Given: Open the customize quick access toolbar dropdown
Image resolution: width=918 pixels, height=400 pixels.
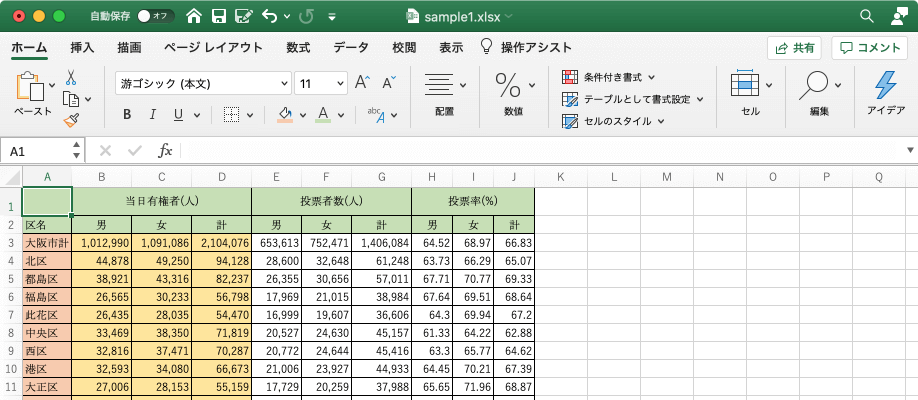Looking at the screenshot, I should [332, 17].
